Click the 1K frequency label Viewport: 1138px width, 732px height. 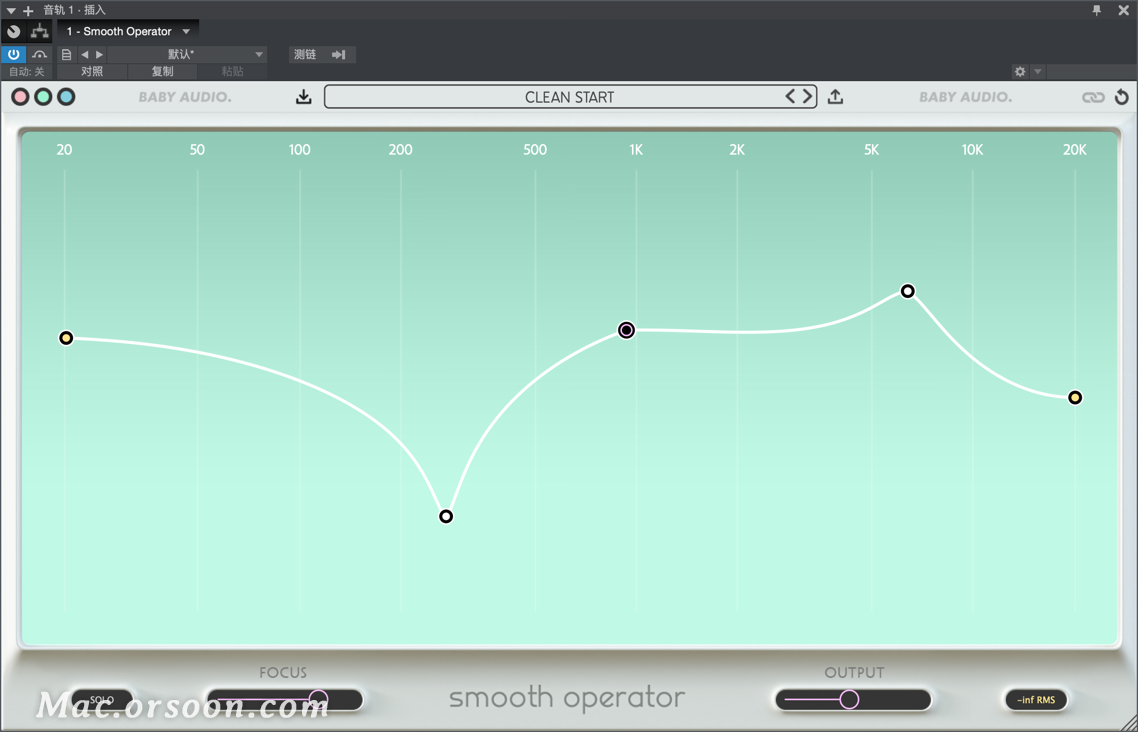coord(636,149)
